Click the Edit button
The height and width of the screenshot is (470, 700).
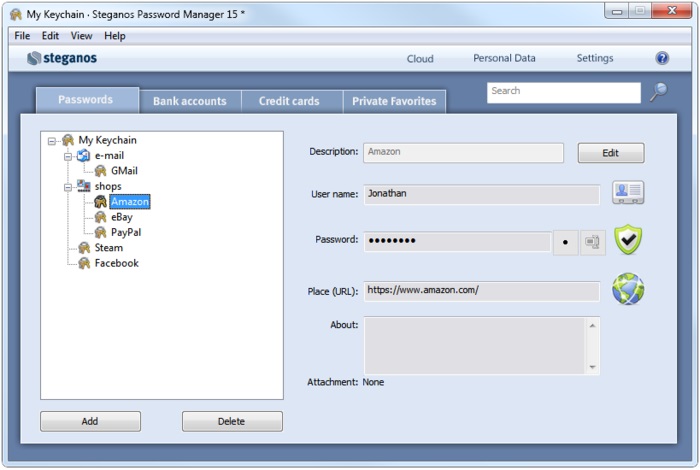[x=610, y=153]
